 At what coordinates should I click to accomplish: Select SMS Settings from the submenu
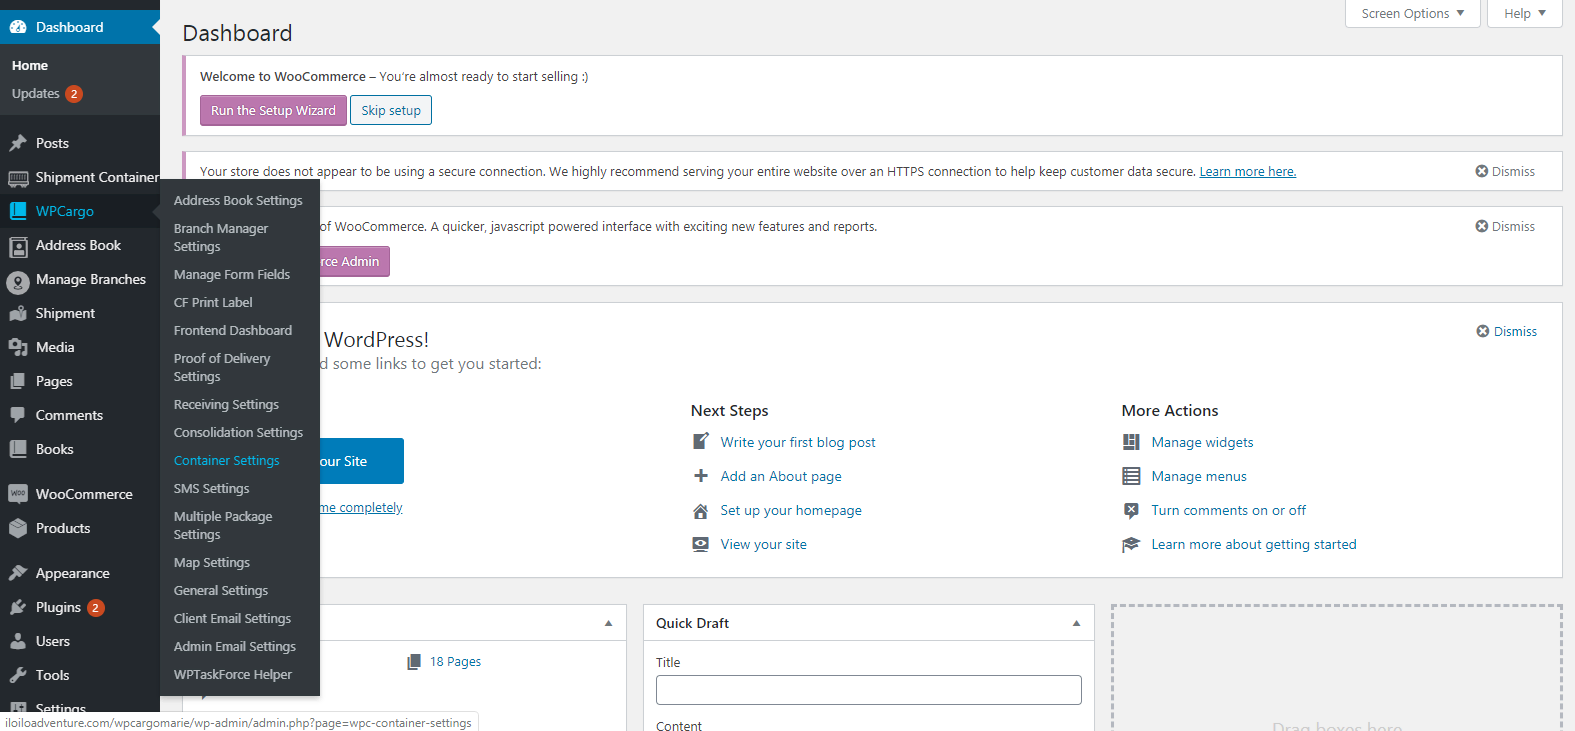(212, 488)
